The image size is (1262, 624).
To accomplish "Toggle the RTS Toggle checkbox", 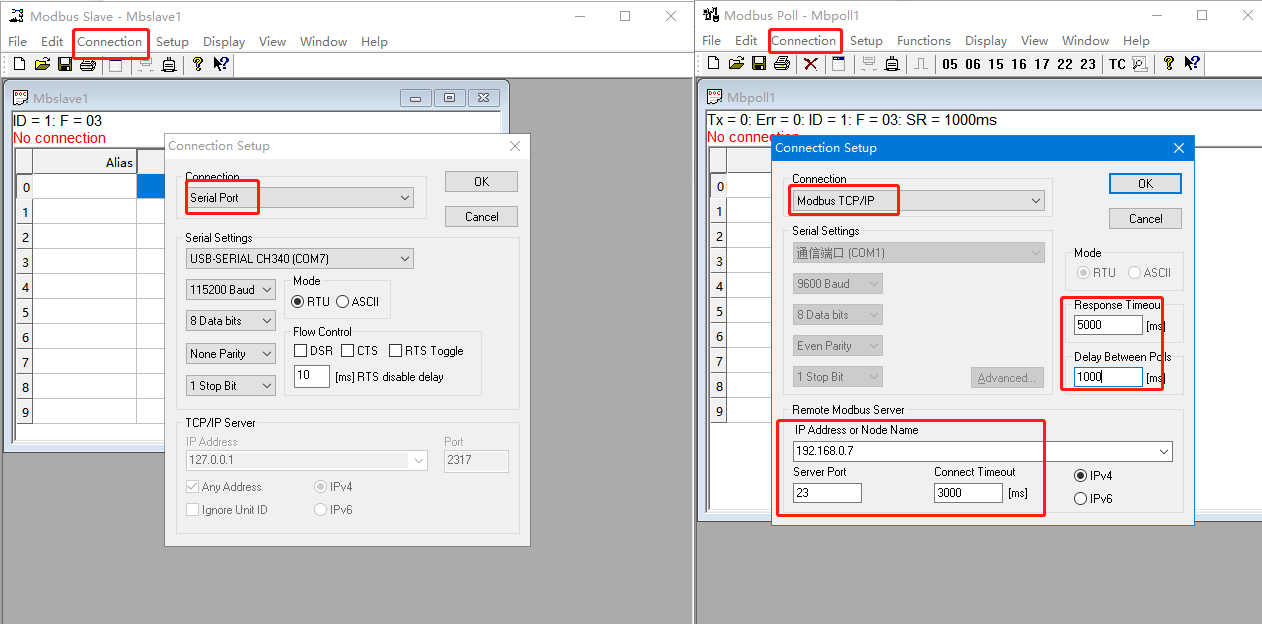I will (x=396, y=351).
